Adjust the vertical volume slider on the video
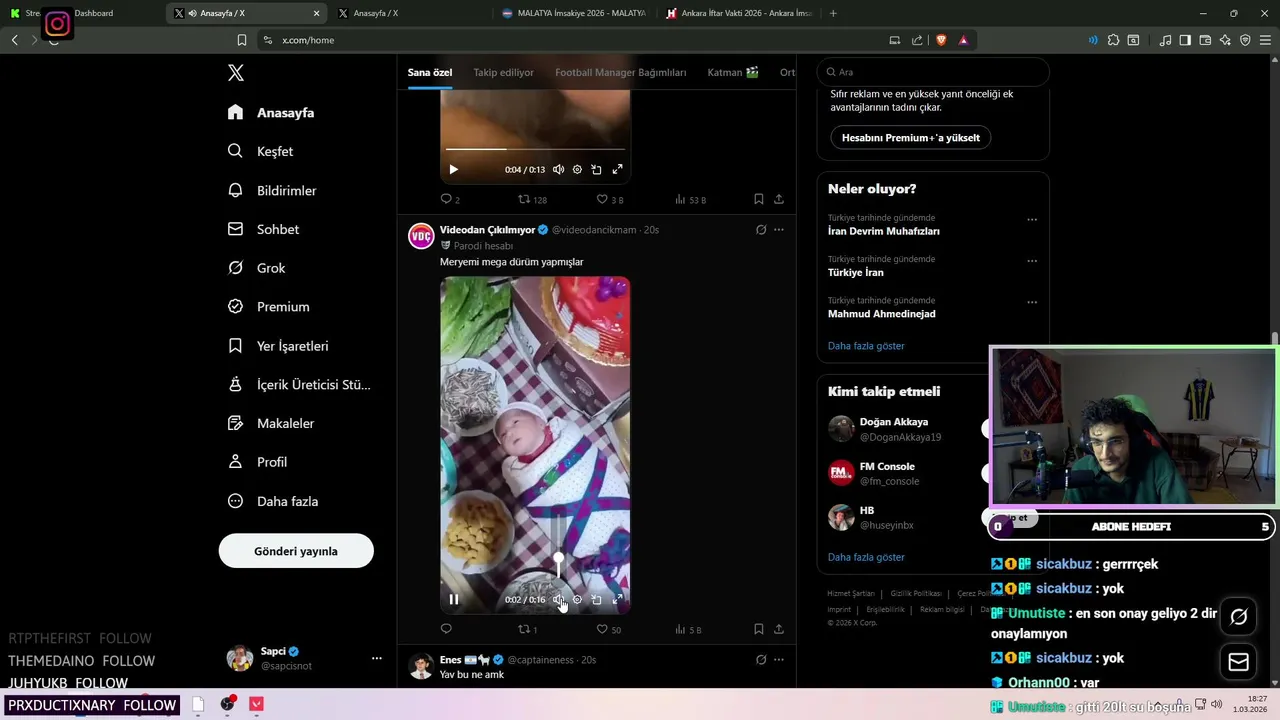This screenshot has height=720, width=1280. click(558, 548)
